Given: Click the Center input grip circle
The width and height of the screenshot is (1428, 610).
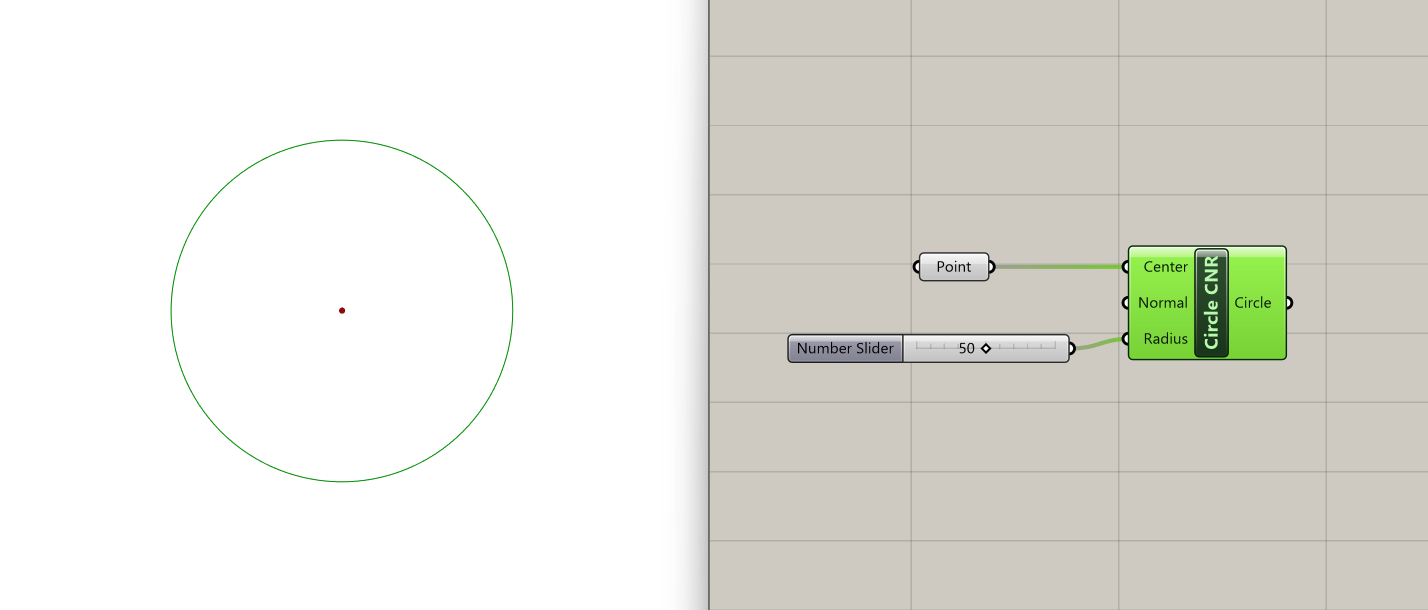Looking at the screenshot, I should (x=1126, y=267).
